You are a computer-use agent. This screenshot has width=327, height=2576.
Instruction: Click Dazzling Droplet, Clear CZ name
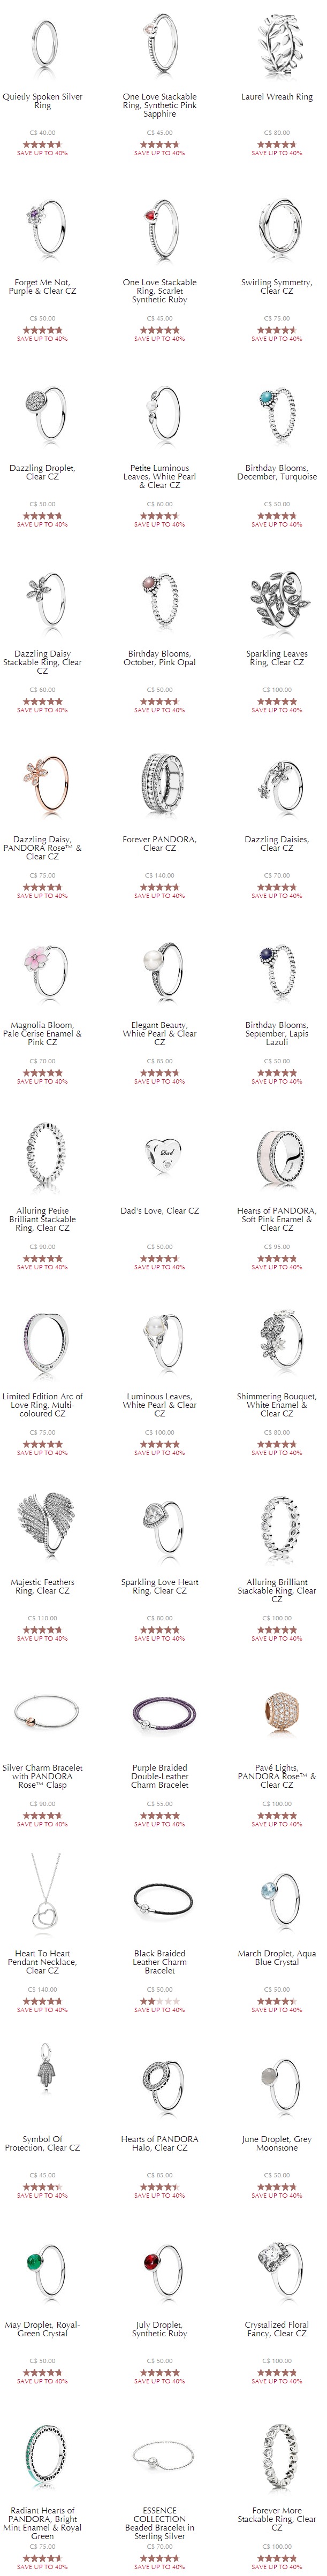coord(42,472)
